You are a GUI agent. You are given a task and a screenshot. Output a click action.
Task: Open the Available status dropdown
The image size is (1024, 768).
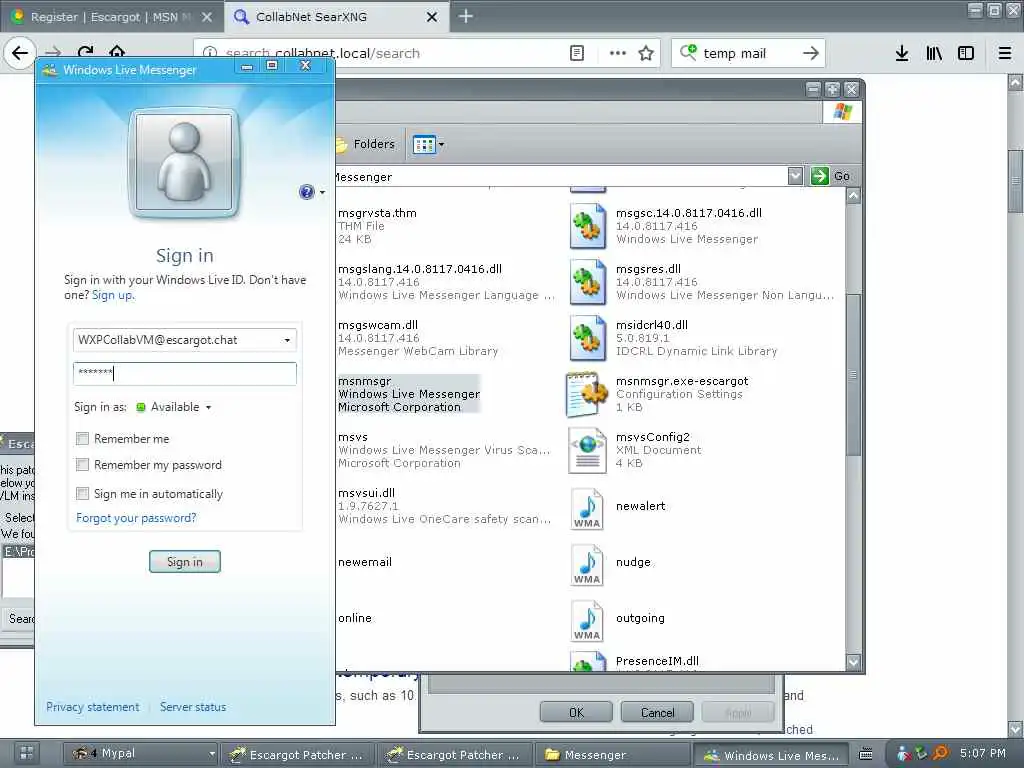point(174,407)
